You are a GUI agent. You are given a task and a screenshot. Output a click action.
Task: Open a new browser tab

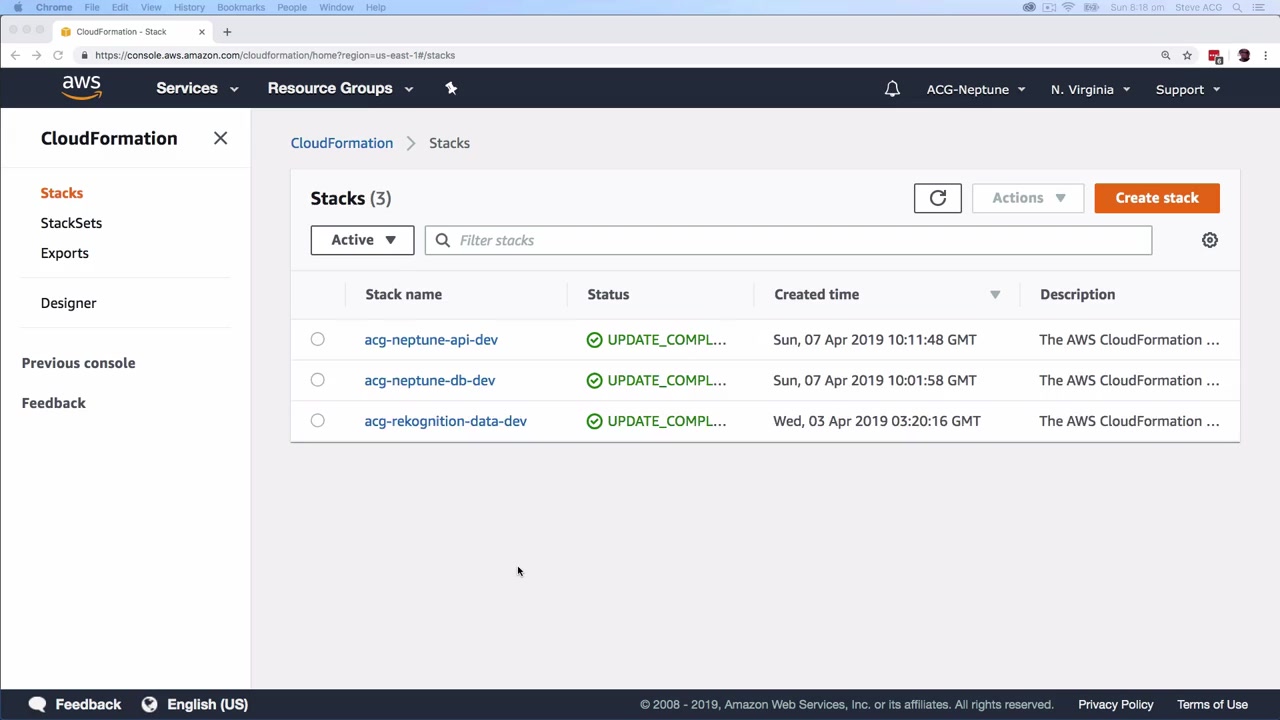[227, 31]
